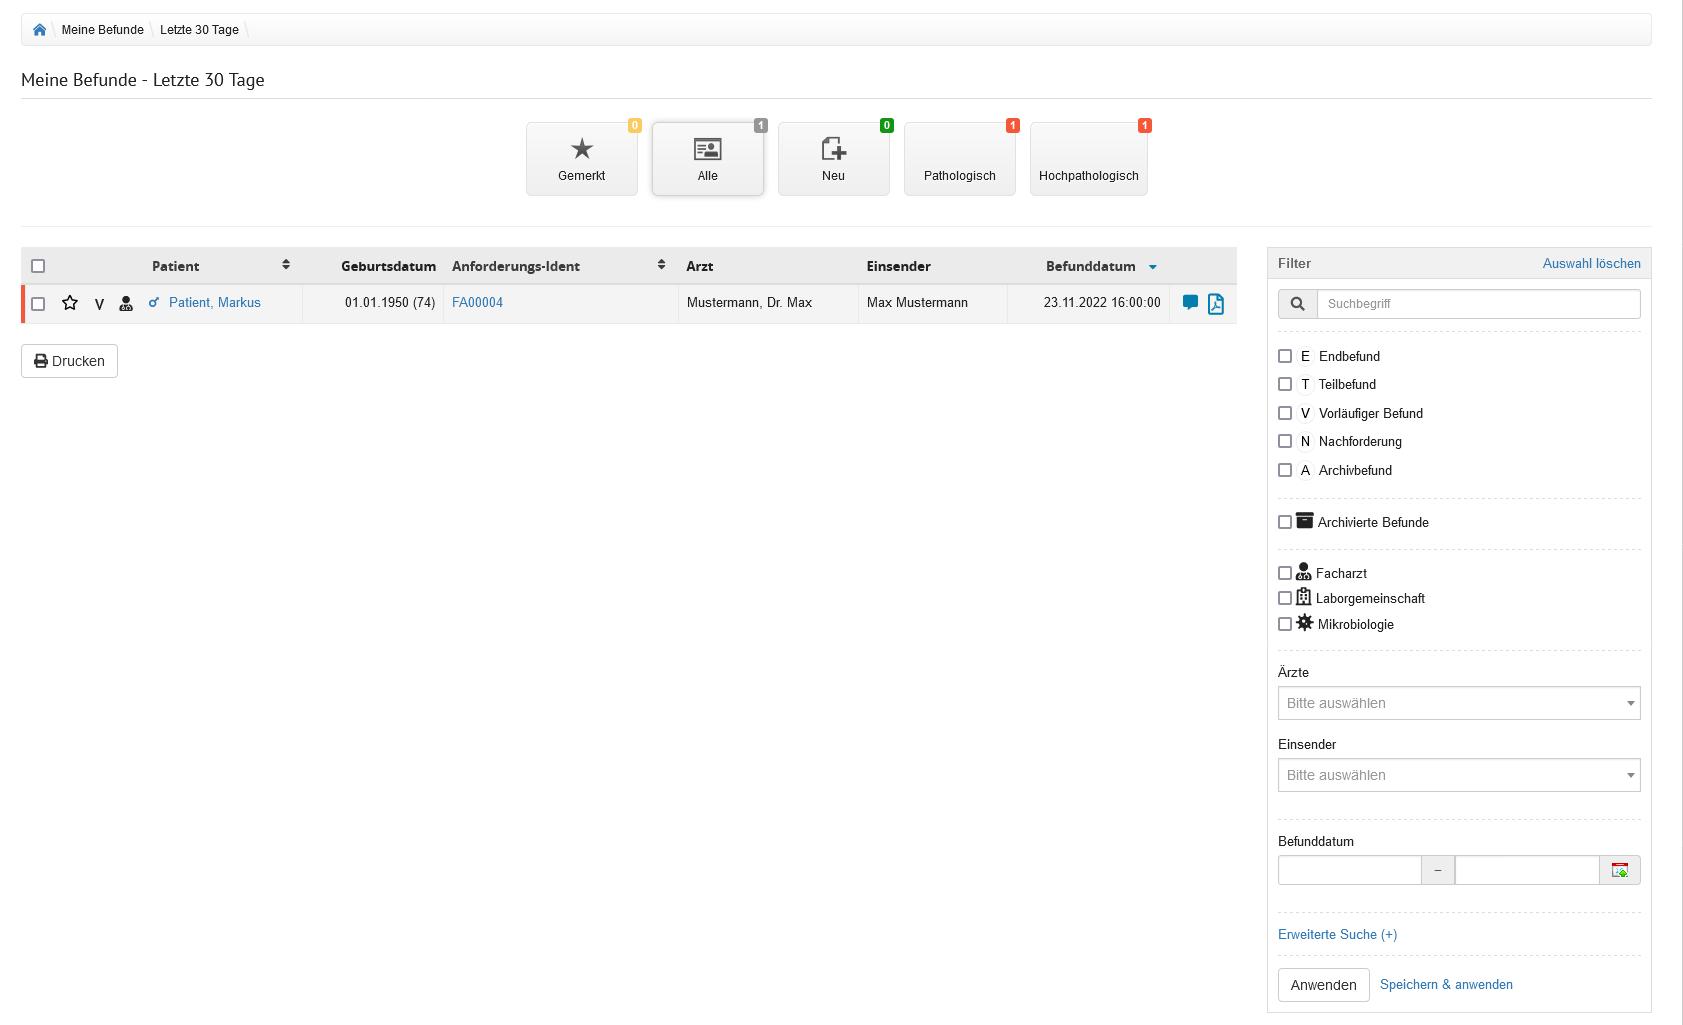Expand Erweiterte Suche (+) options

coord(1337,935)
